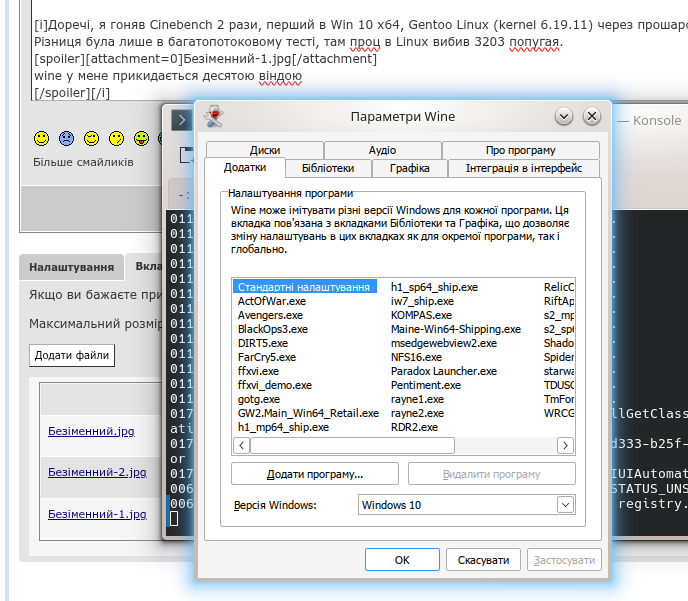Select NFS16.exe in the list

416,357
